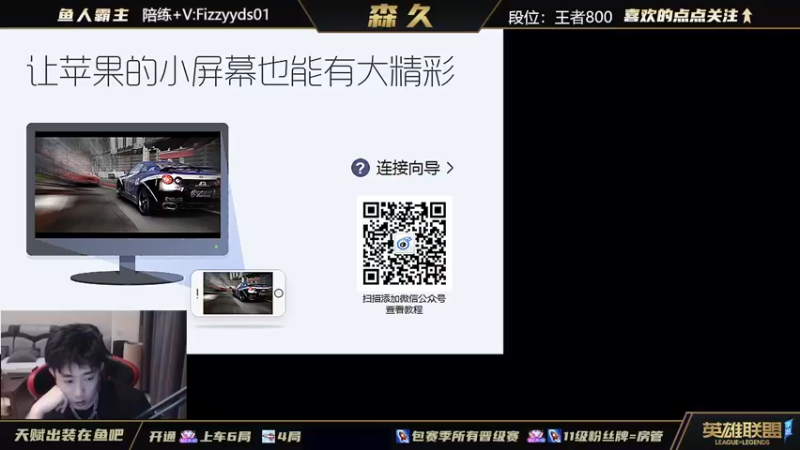
Task: Click the upward arrow after 关注
Action: pos(747,16)
